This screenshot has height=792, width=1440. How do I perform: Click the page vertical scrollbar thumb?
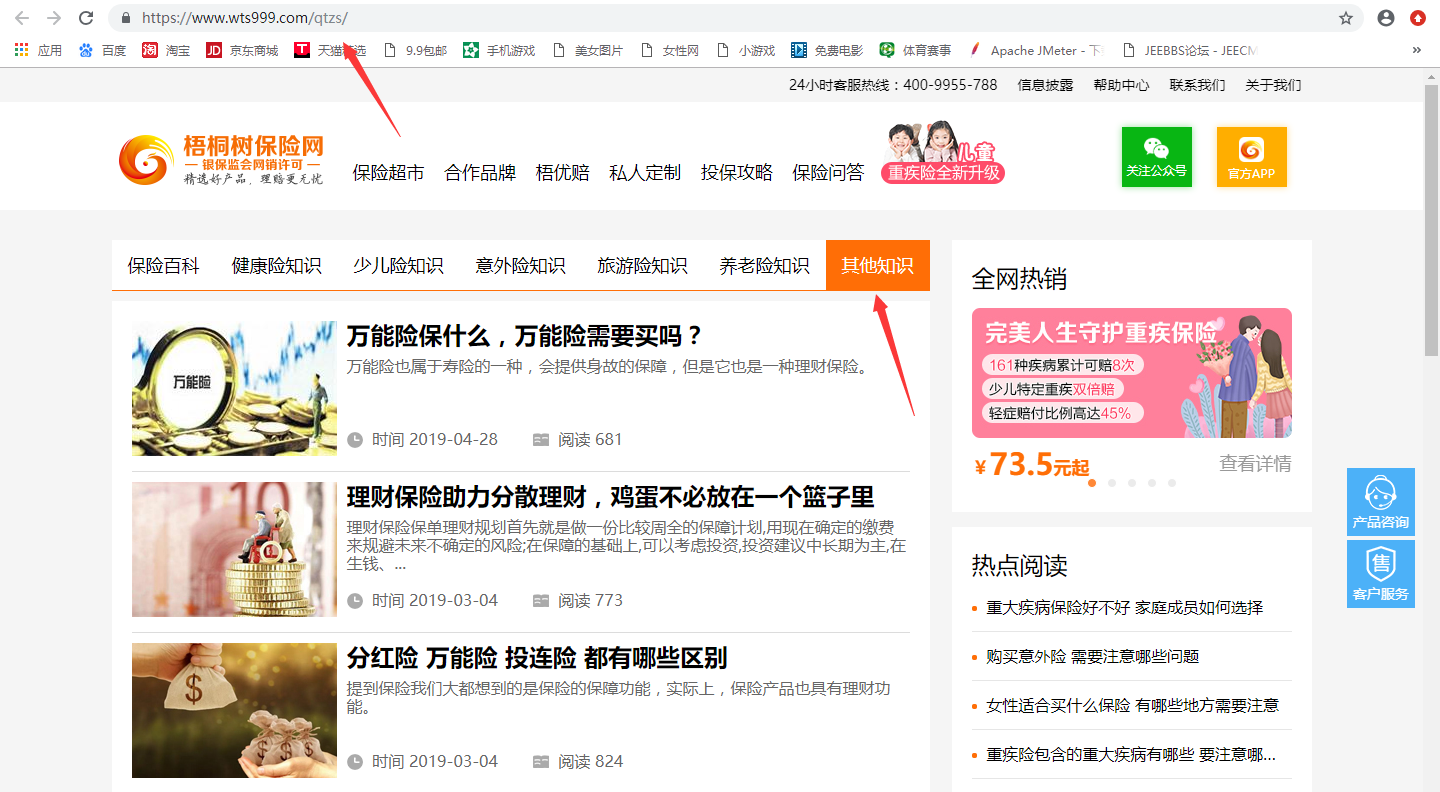click(x=1432, y=221)
